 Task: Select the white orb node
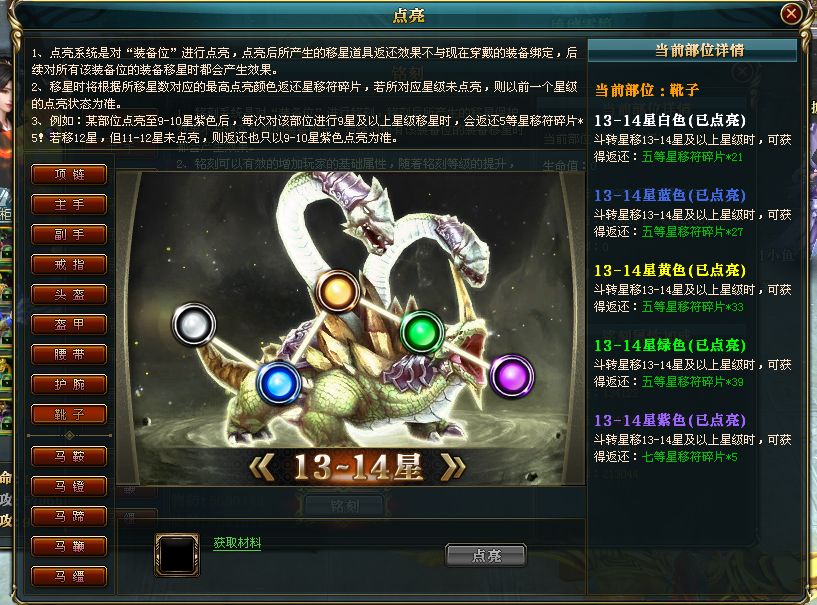194,325
